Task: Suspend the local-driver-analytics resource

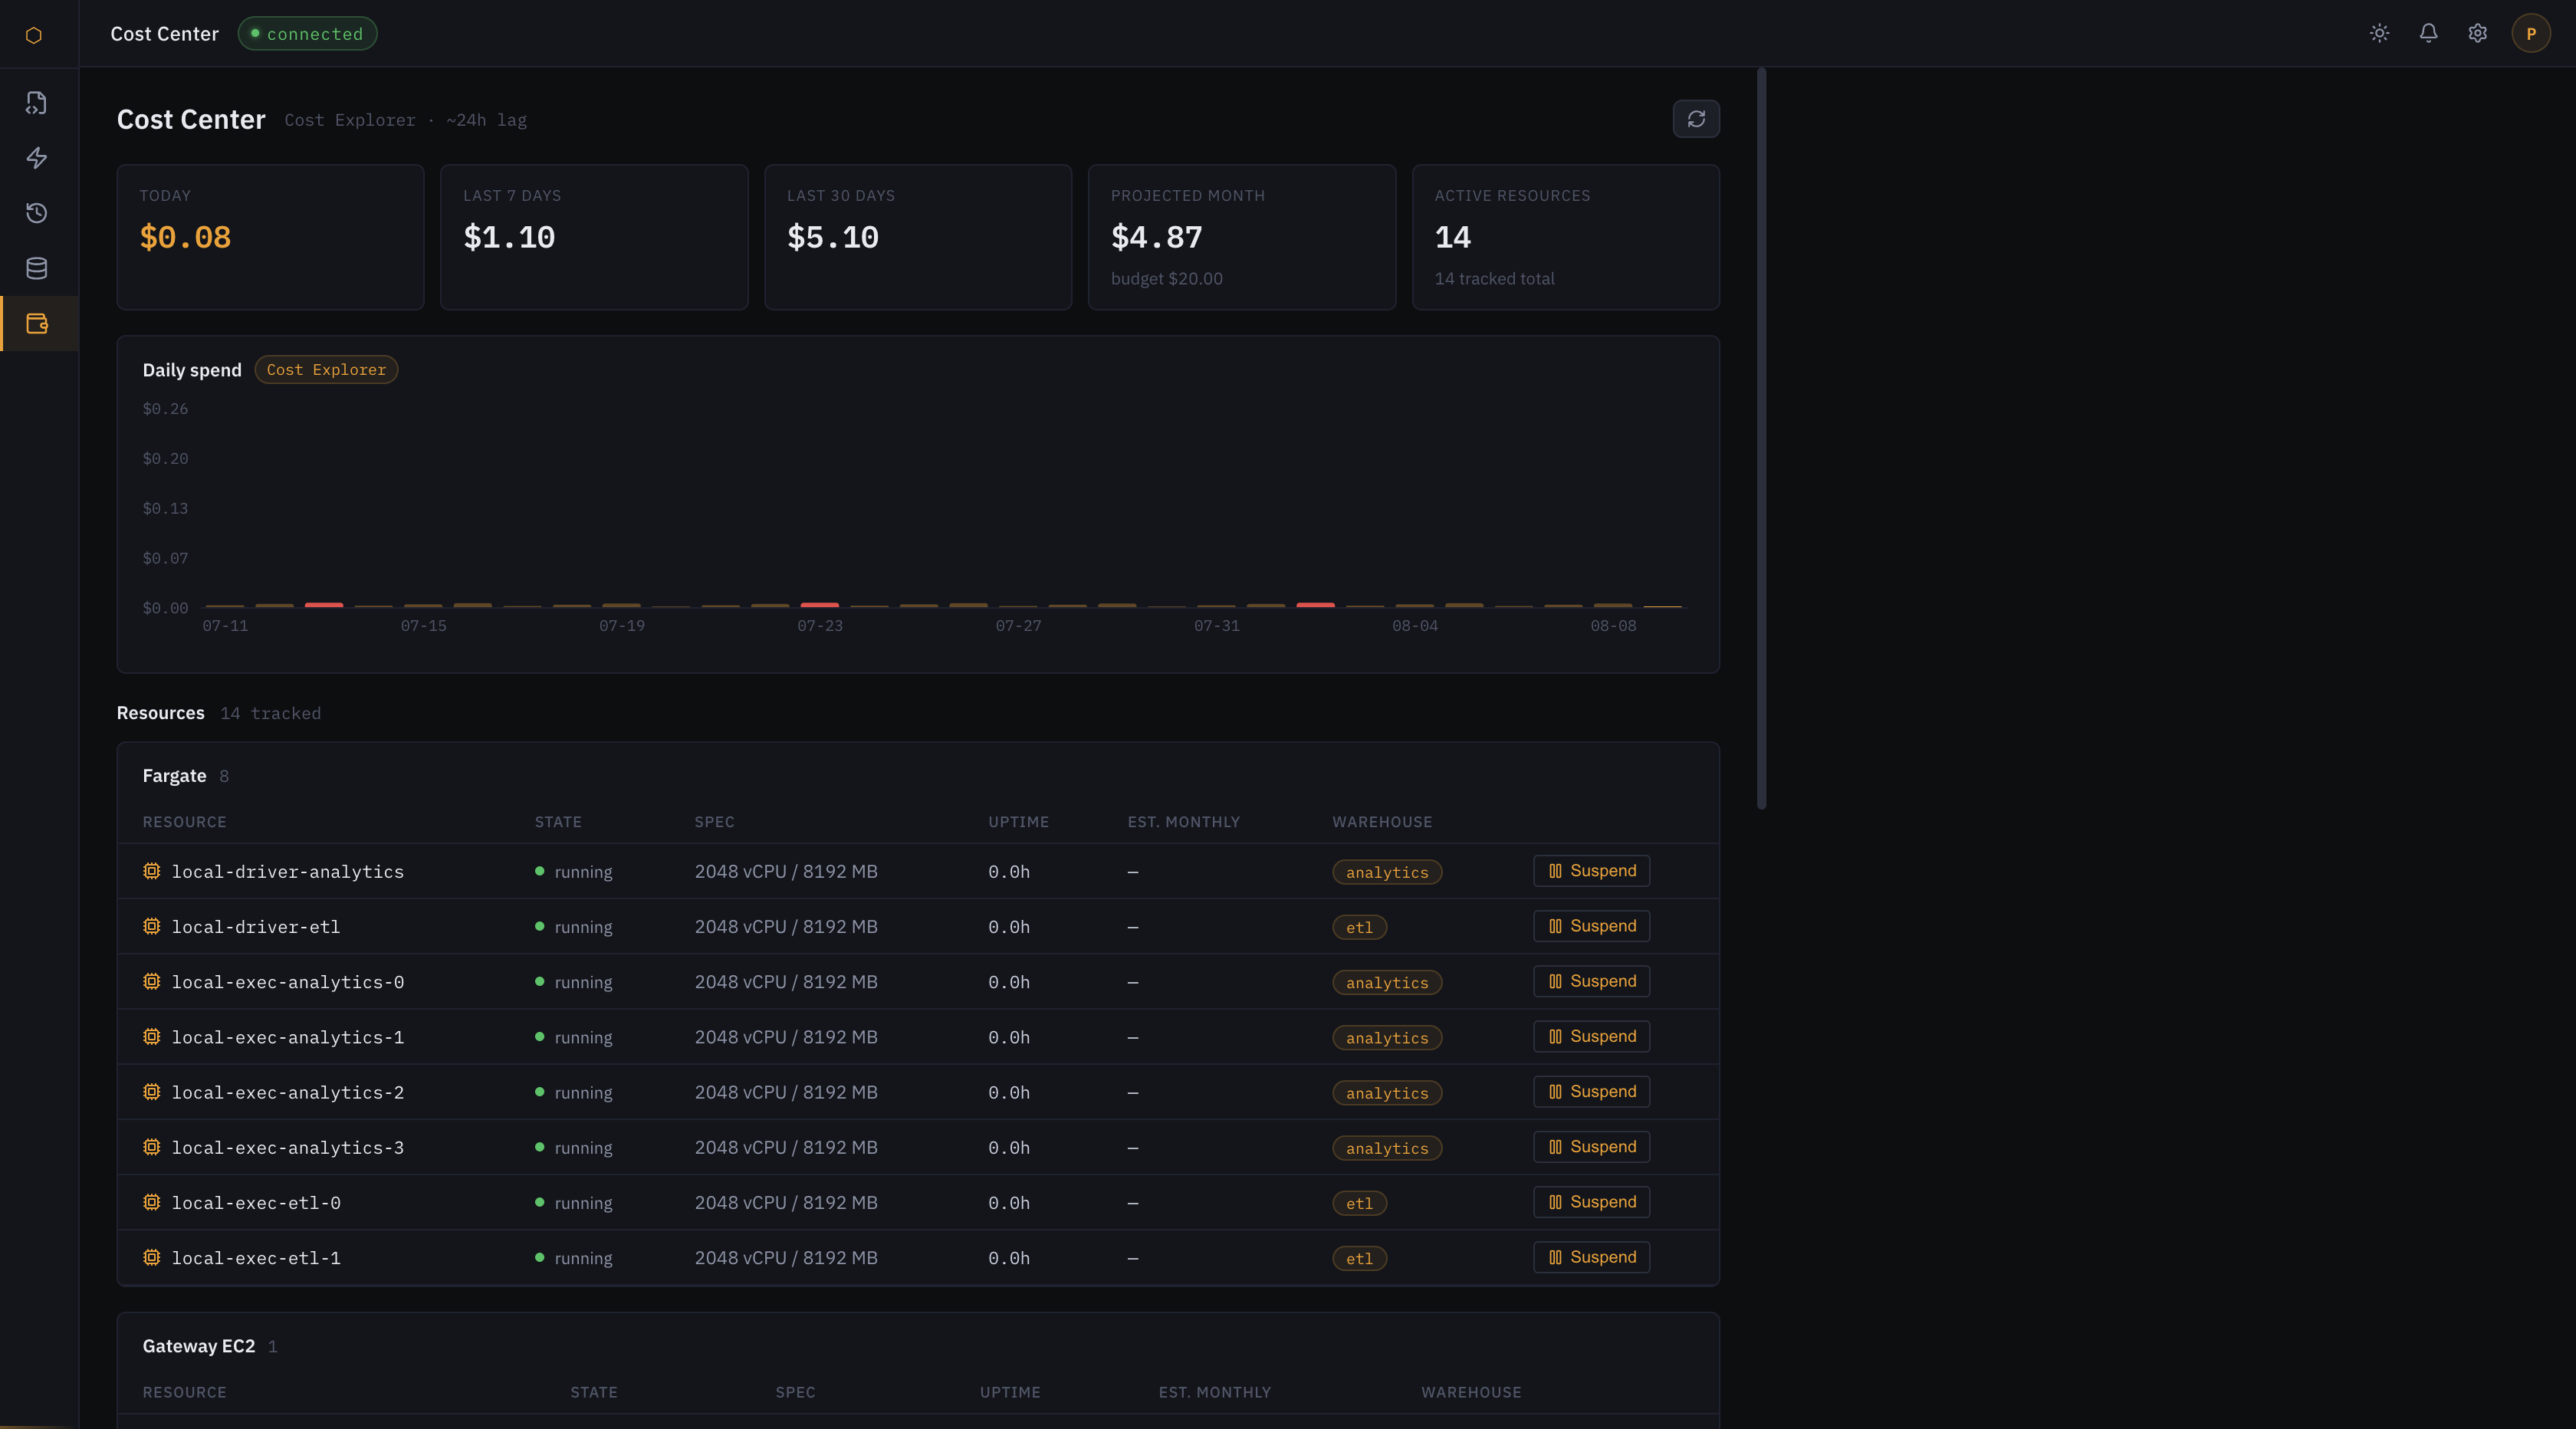Action: coord(1591,871)
